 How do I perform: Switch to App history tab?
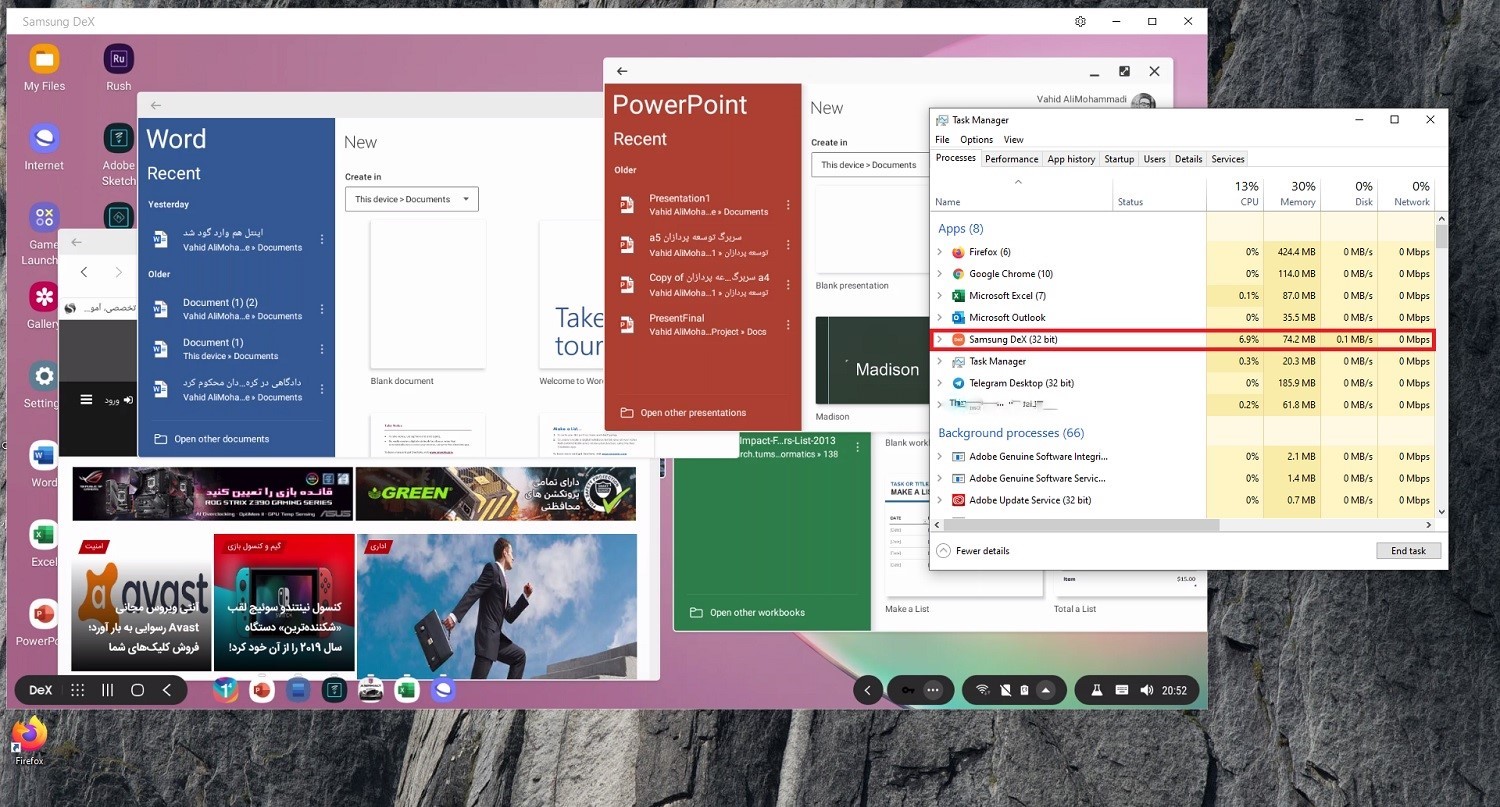tap(1071, 159)
